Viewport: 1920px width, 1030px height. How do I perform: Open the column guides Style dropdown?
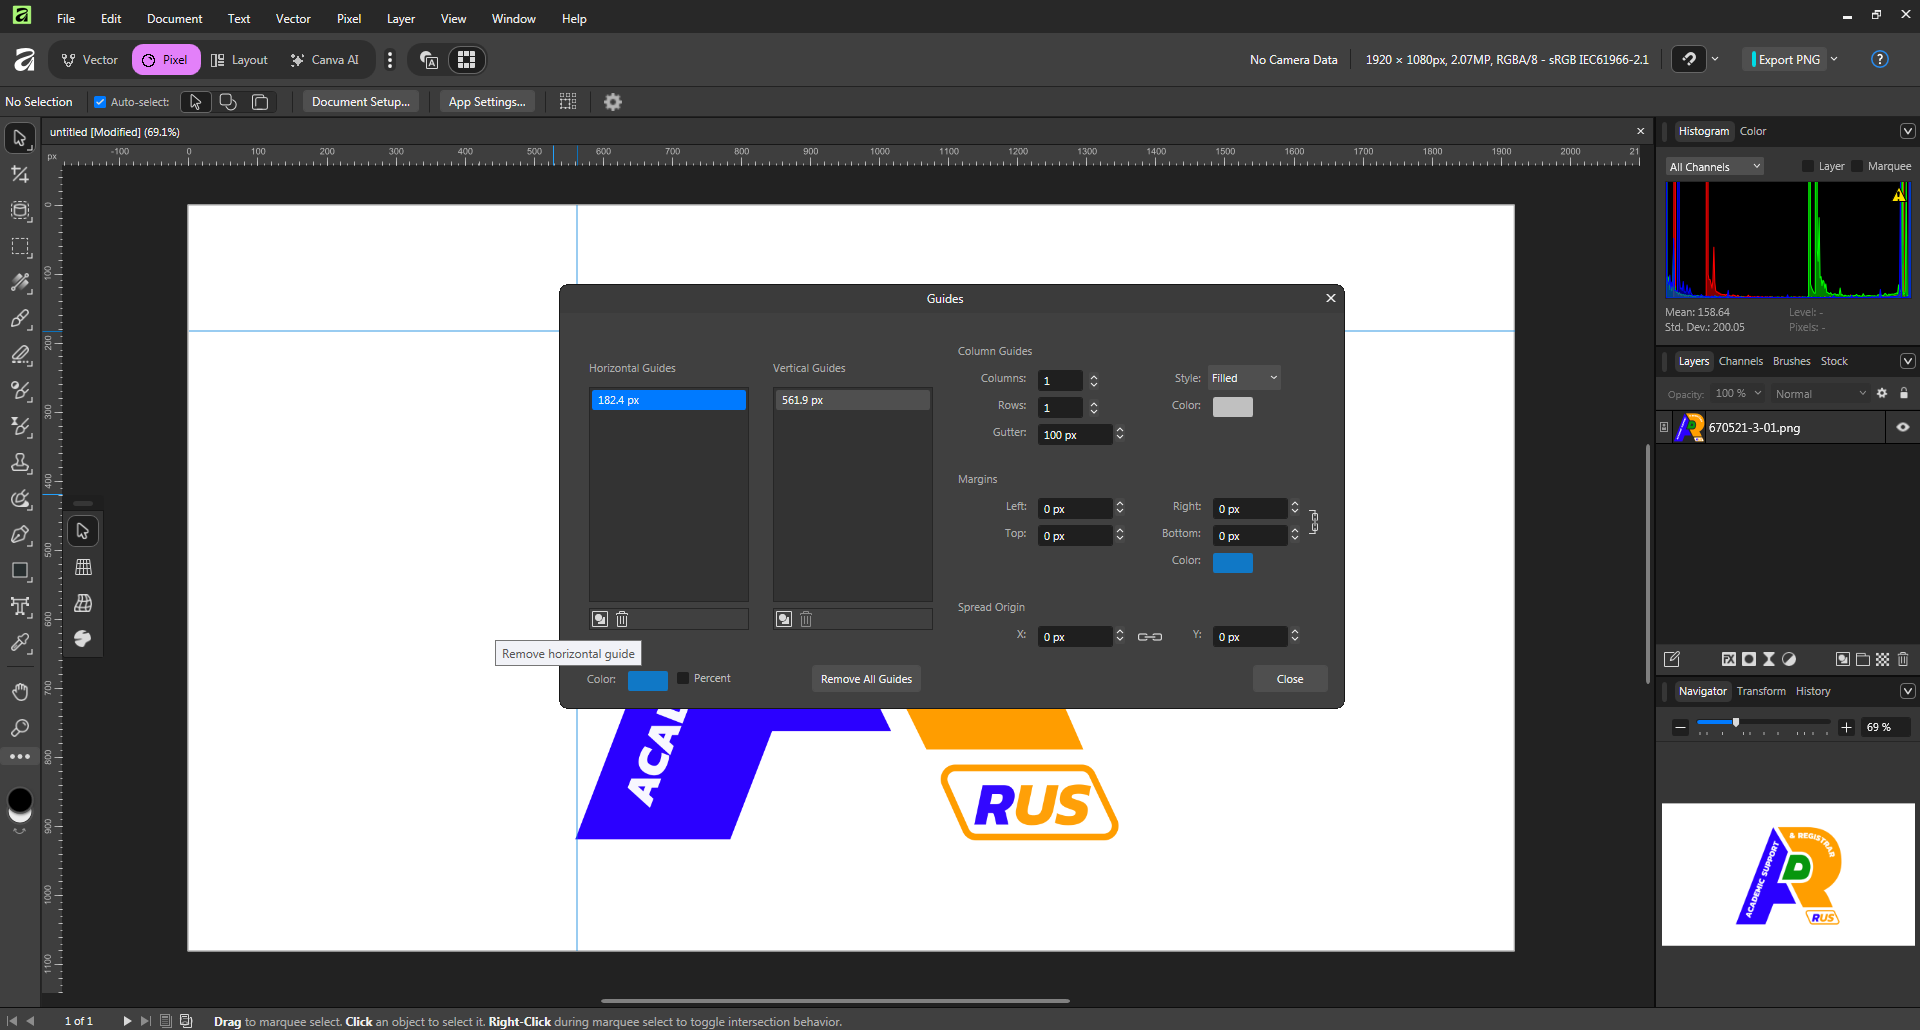coord(1244,378)
